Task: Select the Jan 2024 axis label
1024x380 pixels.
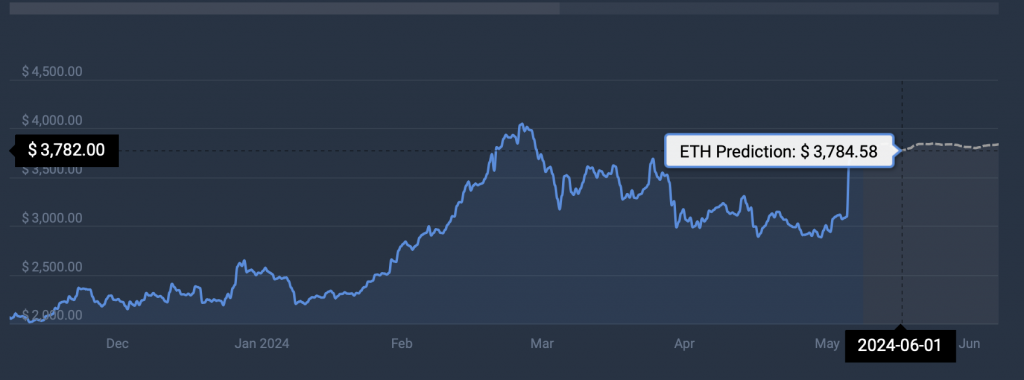Action: coord(261,343)
